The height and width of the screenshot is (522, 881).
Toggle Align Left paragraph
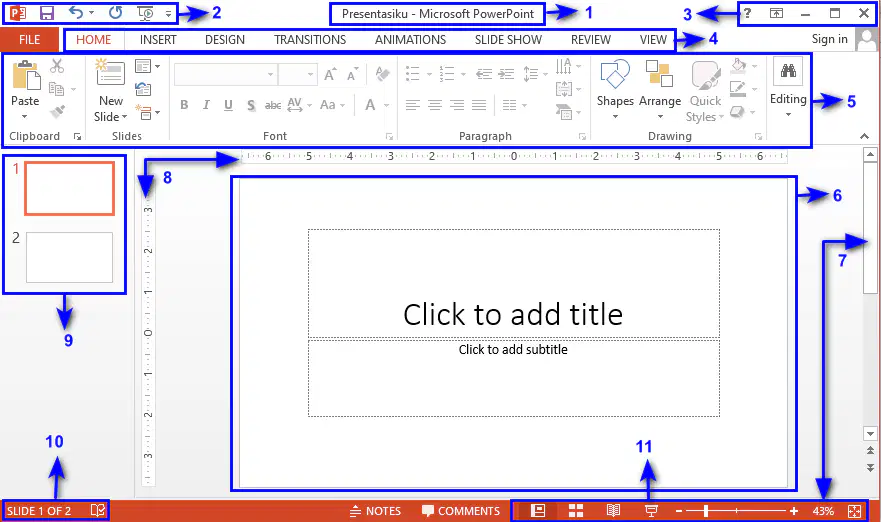coord(413,105)
